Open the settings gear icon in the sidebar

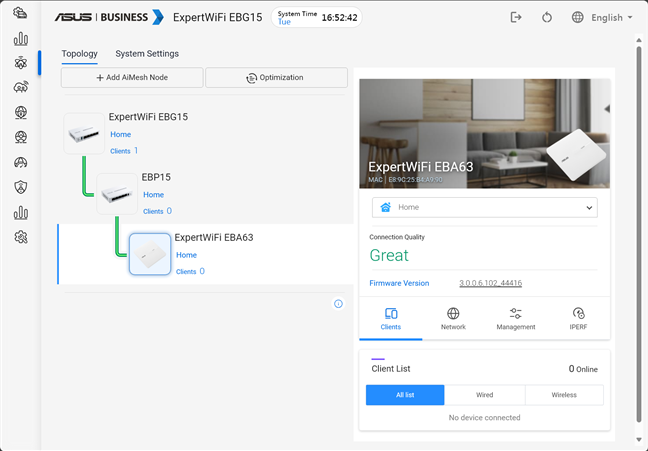21,237
